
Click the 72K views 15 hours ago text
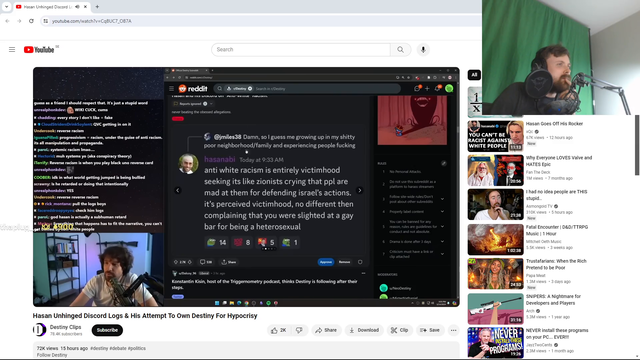[x=62, y=348]
